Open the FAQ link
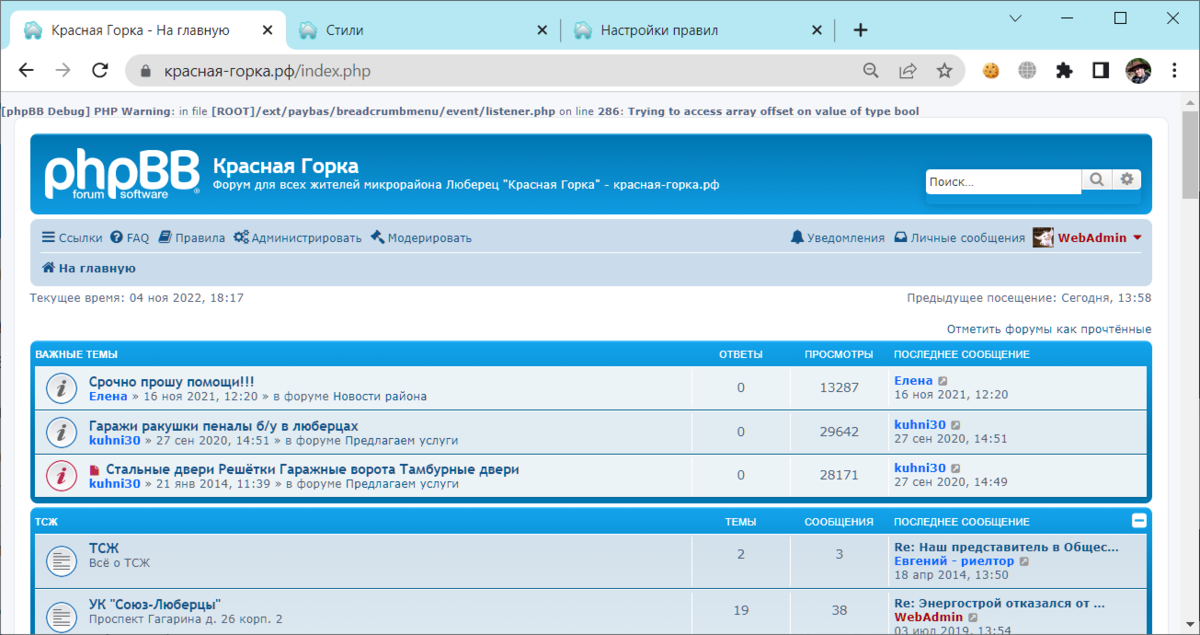 coord(130,238)
